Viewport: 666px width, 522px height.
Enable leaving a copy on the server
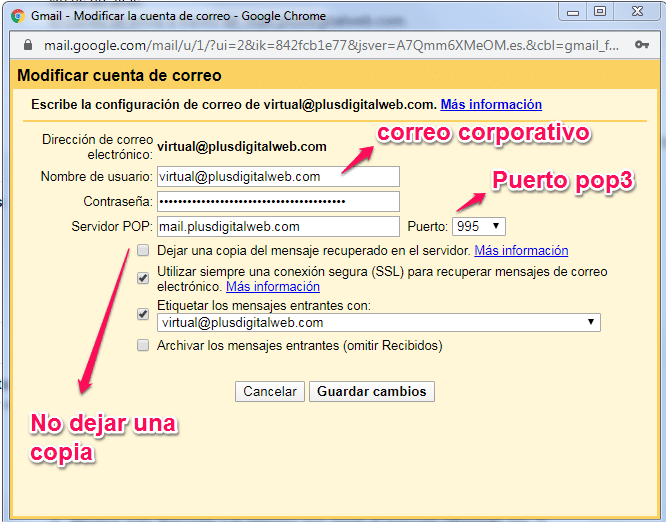(x=143, y=250)
